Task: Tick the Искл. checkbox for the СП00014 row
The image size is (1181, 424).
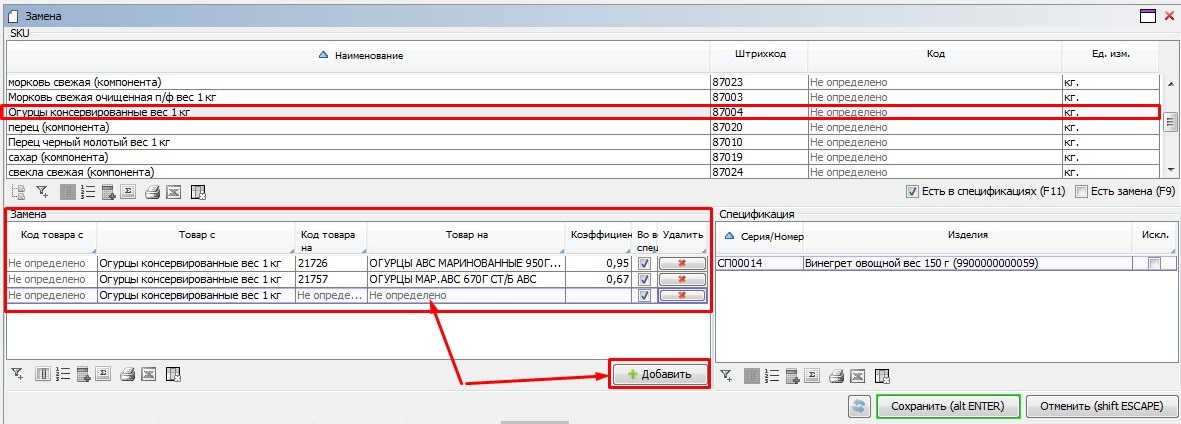Action: (x=1155, y=263)
